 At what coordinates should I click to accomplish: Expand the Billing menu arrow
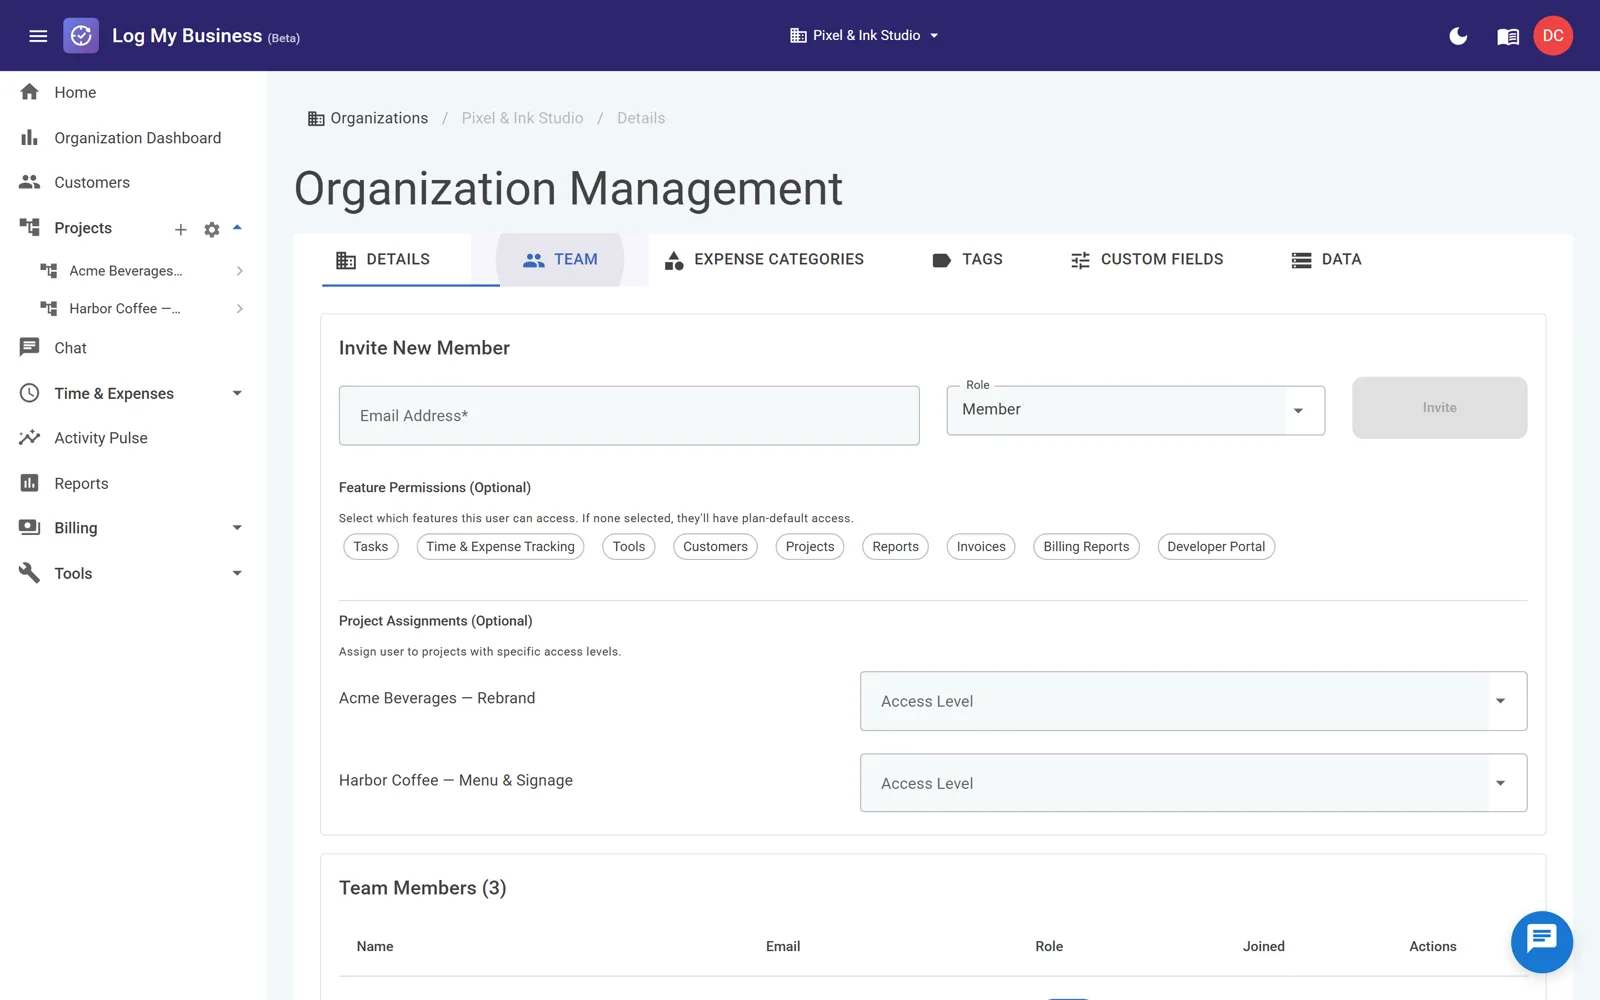[237, 528]
